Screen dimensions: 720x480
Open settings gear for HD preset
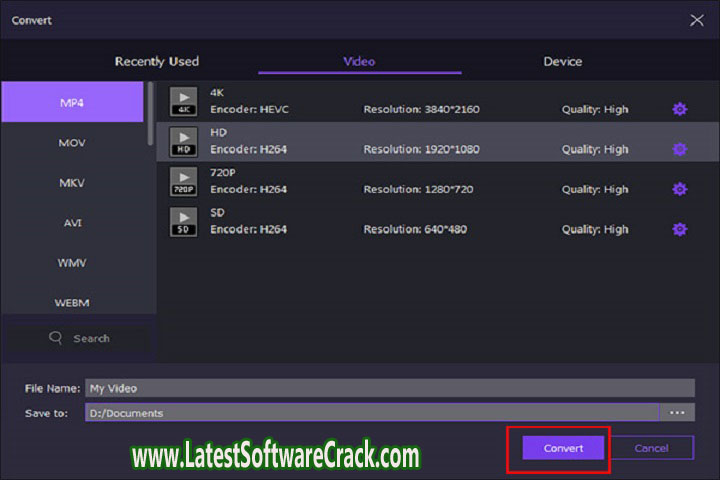click(680, 149)
